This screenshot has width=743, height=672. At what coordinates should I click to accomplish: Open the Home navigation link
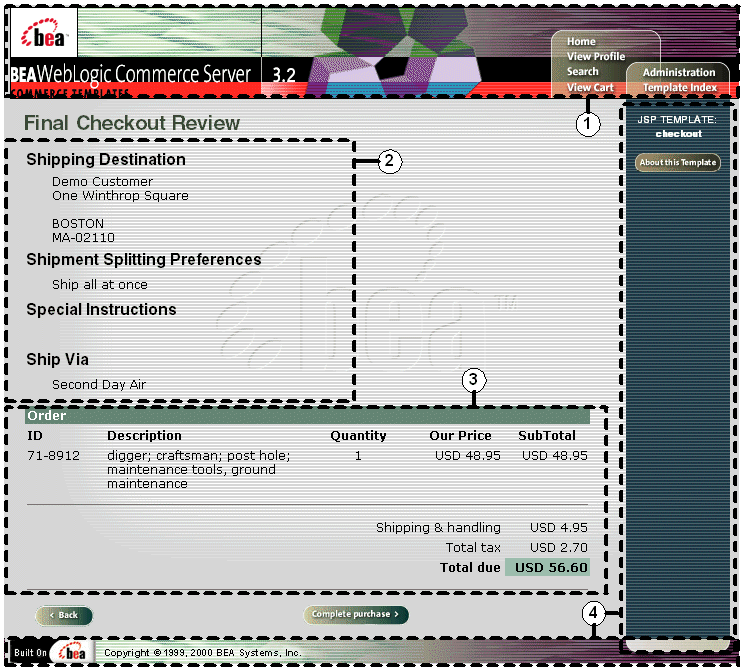(x=581, y=42)
